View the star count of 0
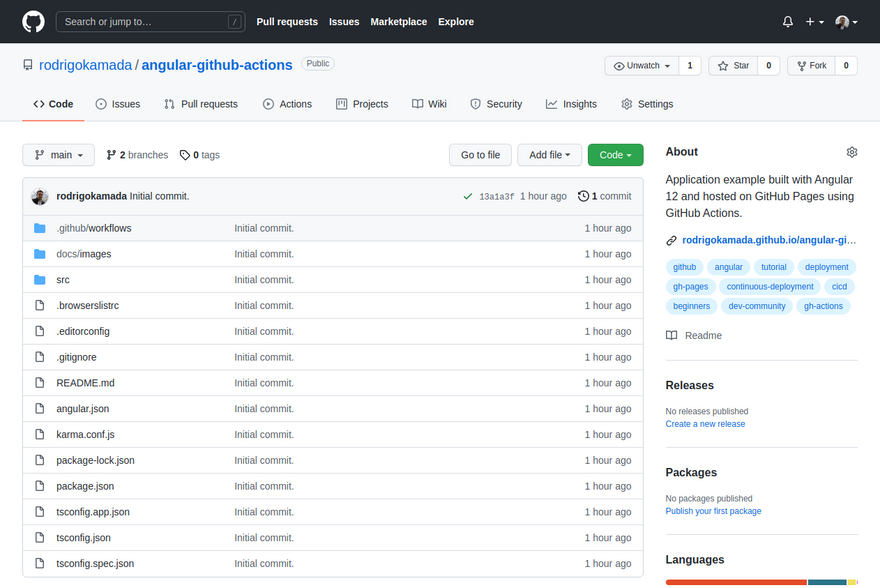 (x=769, y=66)
